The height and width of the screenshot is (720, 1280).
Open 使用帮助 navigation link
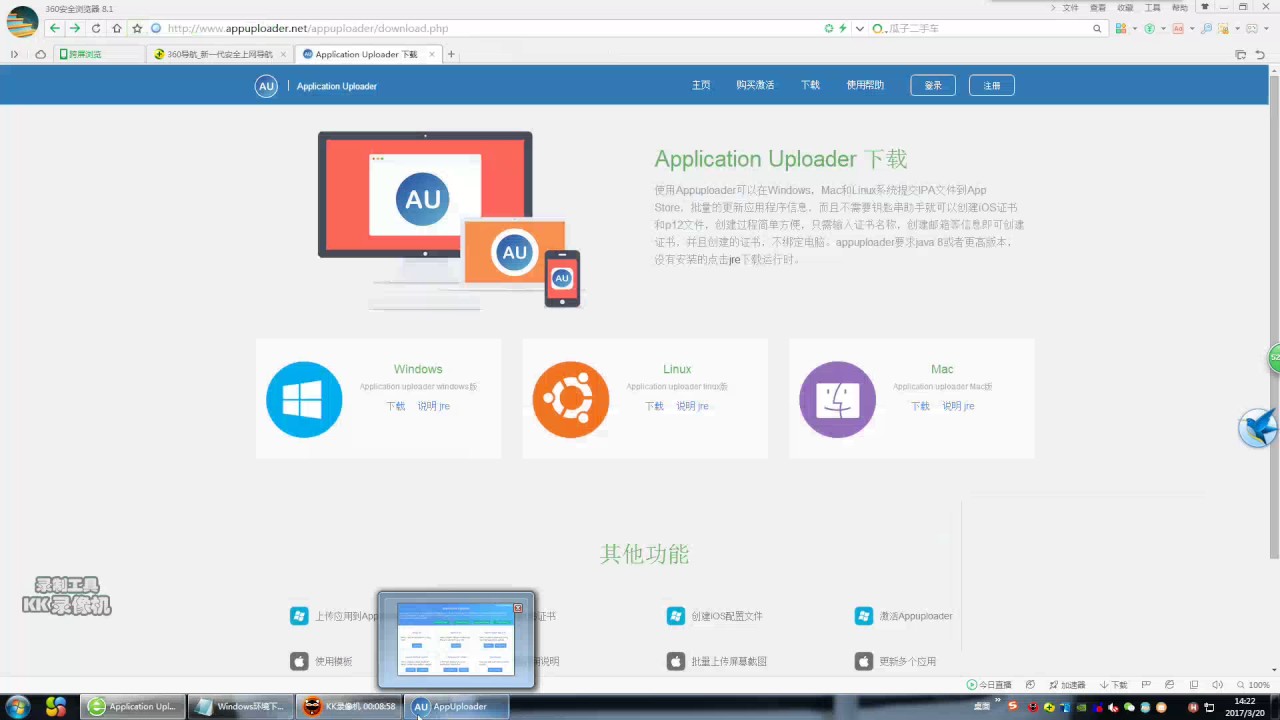pyautogui.click(x=865, y=86)
